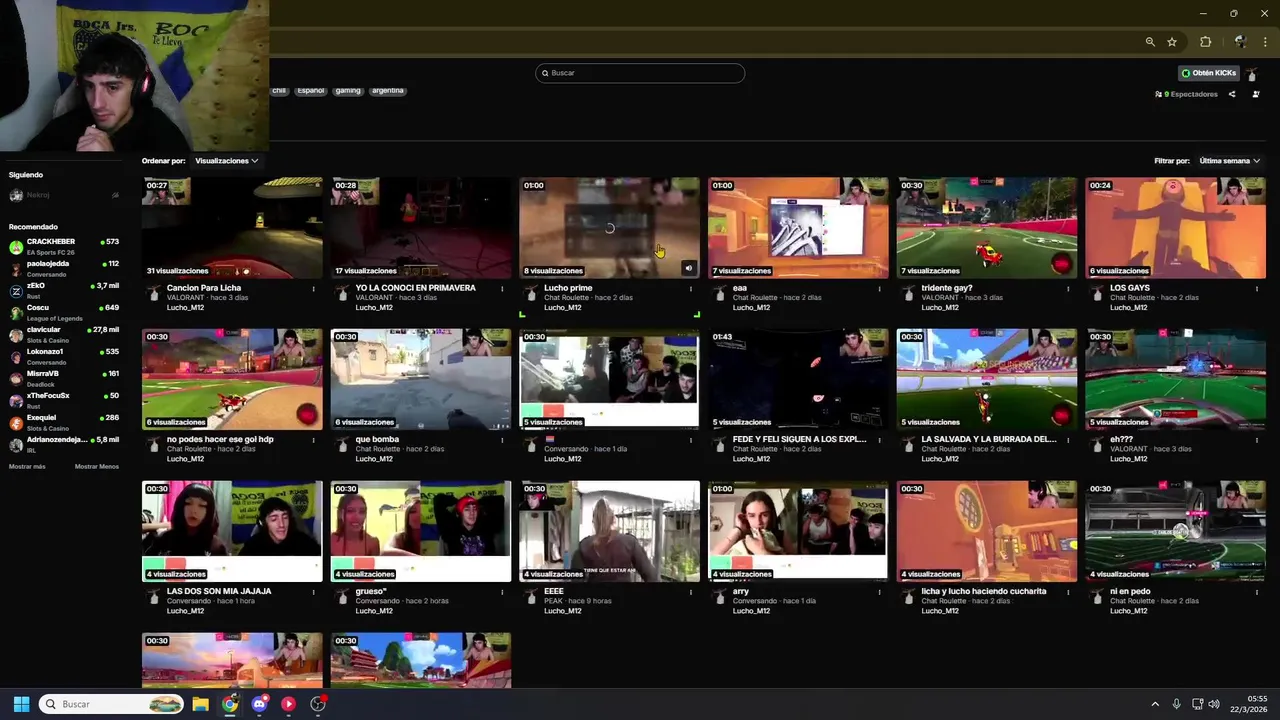Open three-dot menu for Cancion Para Licha clip

[x=313, y=289]
